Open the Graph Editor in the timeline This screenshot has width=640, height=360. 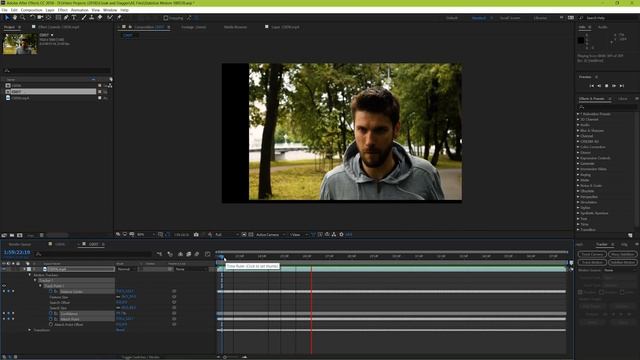207,254
